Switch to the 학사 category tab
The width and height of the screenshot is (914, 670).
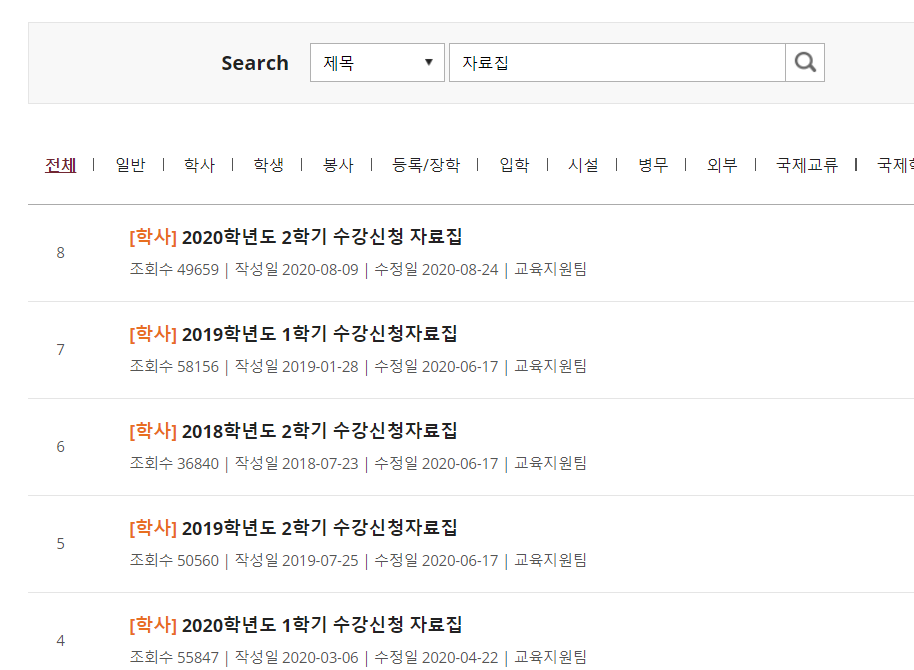coord(199,165)
